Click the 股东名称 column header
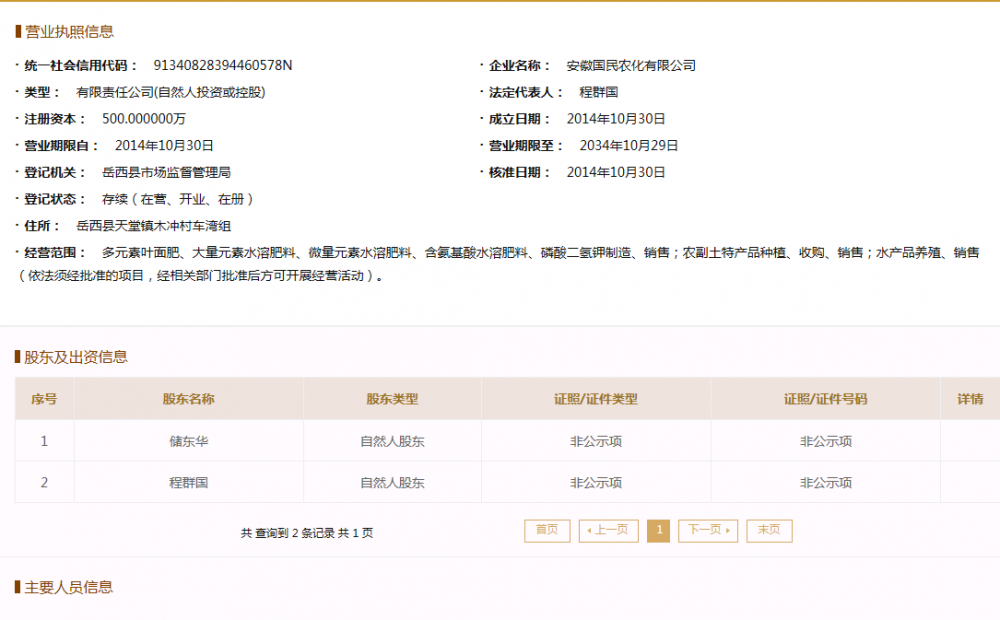The width and height of the screenshot is (1000, 620). pyautogui.click(x=189, y=399)
